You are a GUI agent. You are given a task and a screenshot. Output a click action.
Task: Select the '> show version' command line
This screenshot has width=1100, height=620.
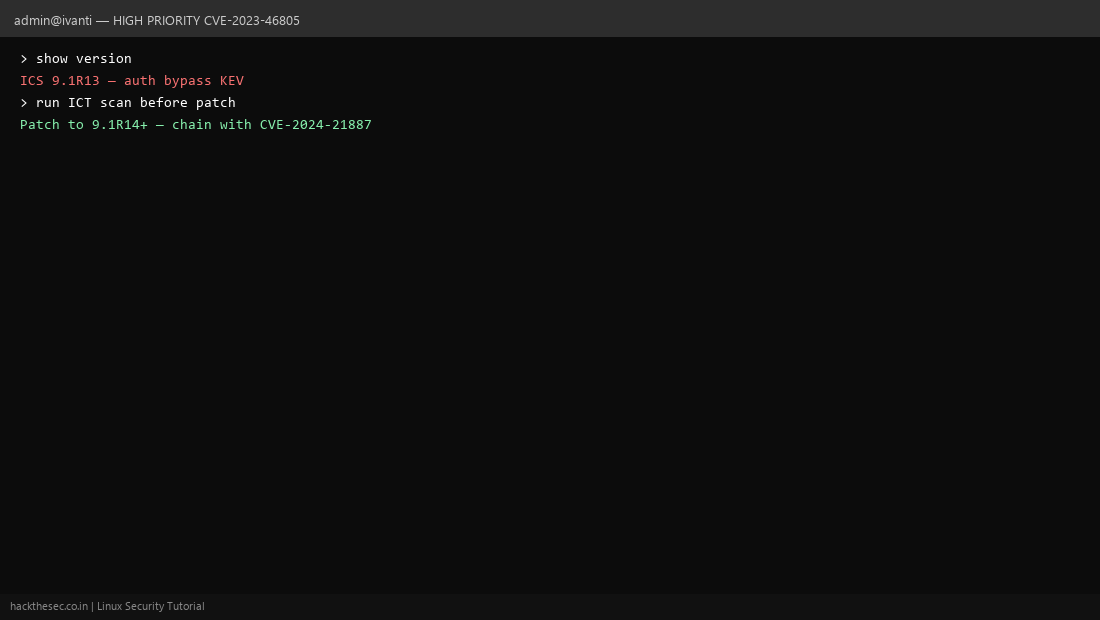pos(76,58)
